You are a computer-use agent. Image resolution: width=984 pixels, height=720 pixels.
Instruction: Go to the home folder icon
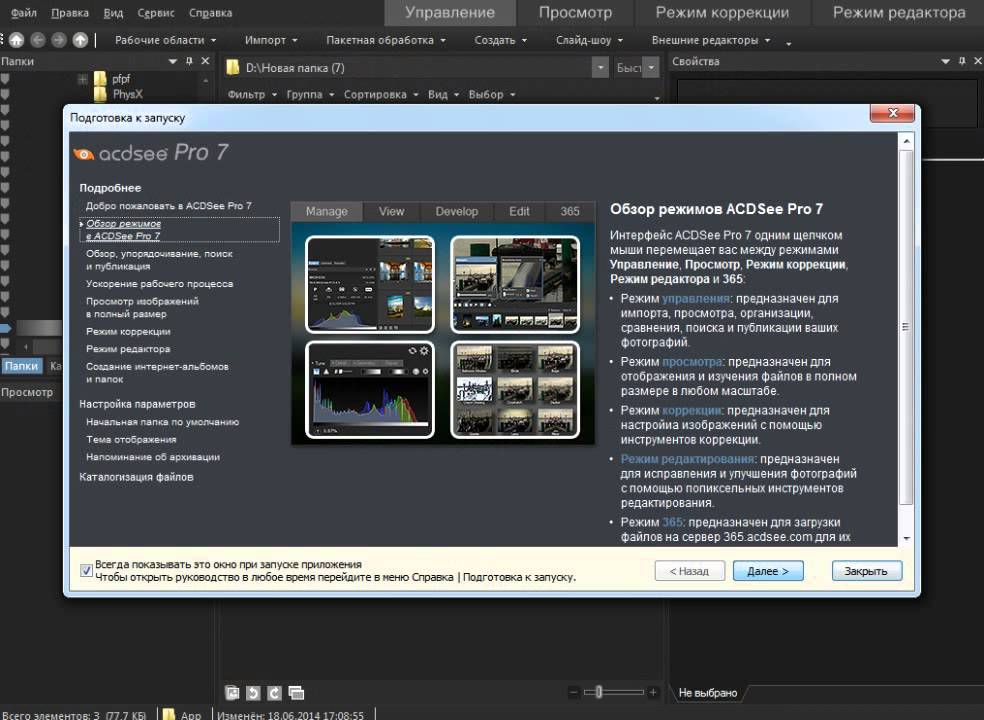[x=16, y=40]
